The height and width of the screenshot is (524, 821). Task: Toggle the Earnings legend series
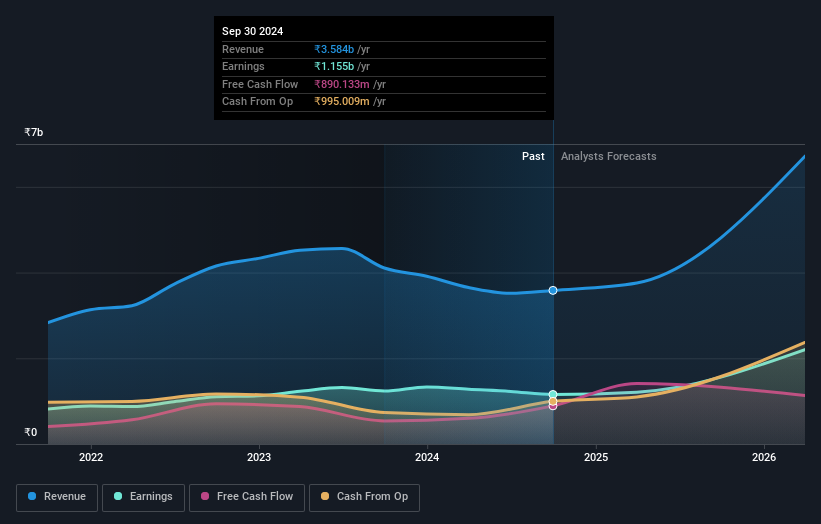pyautogui.click(x=143, y=497)
